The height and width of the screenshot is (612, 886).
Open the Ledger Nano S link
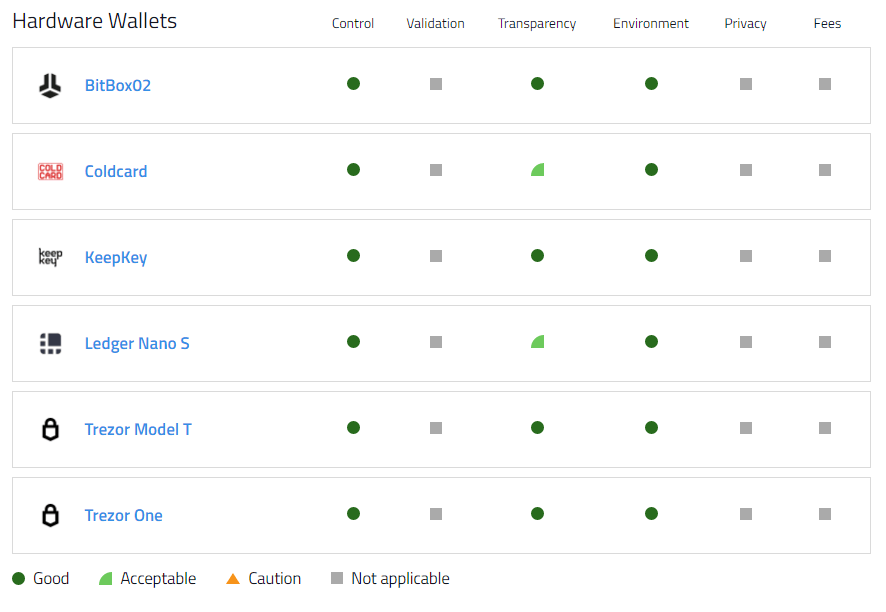click(137, 344)
